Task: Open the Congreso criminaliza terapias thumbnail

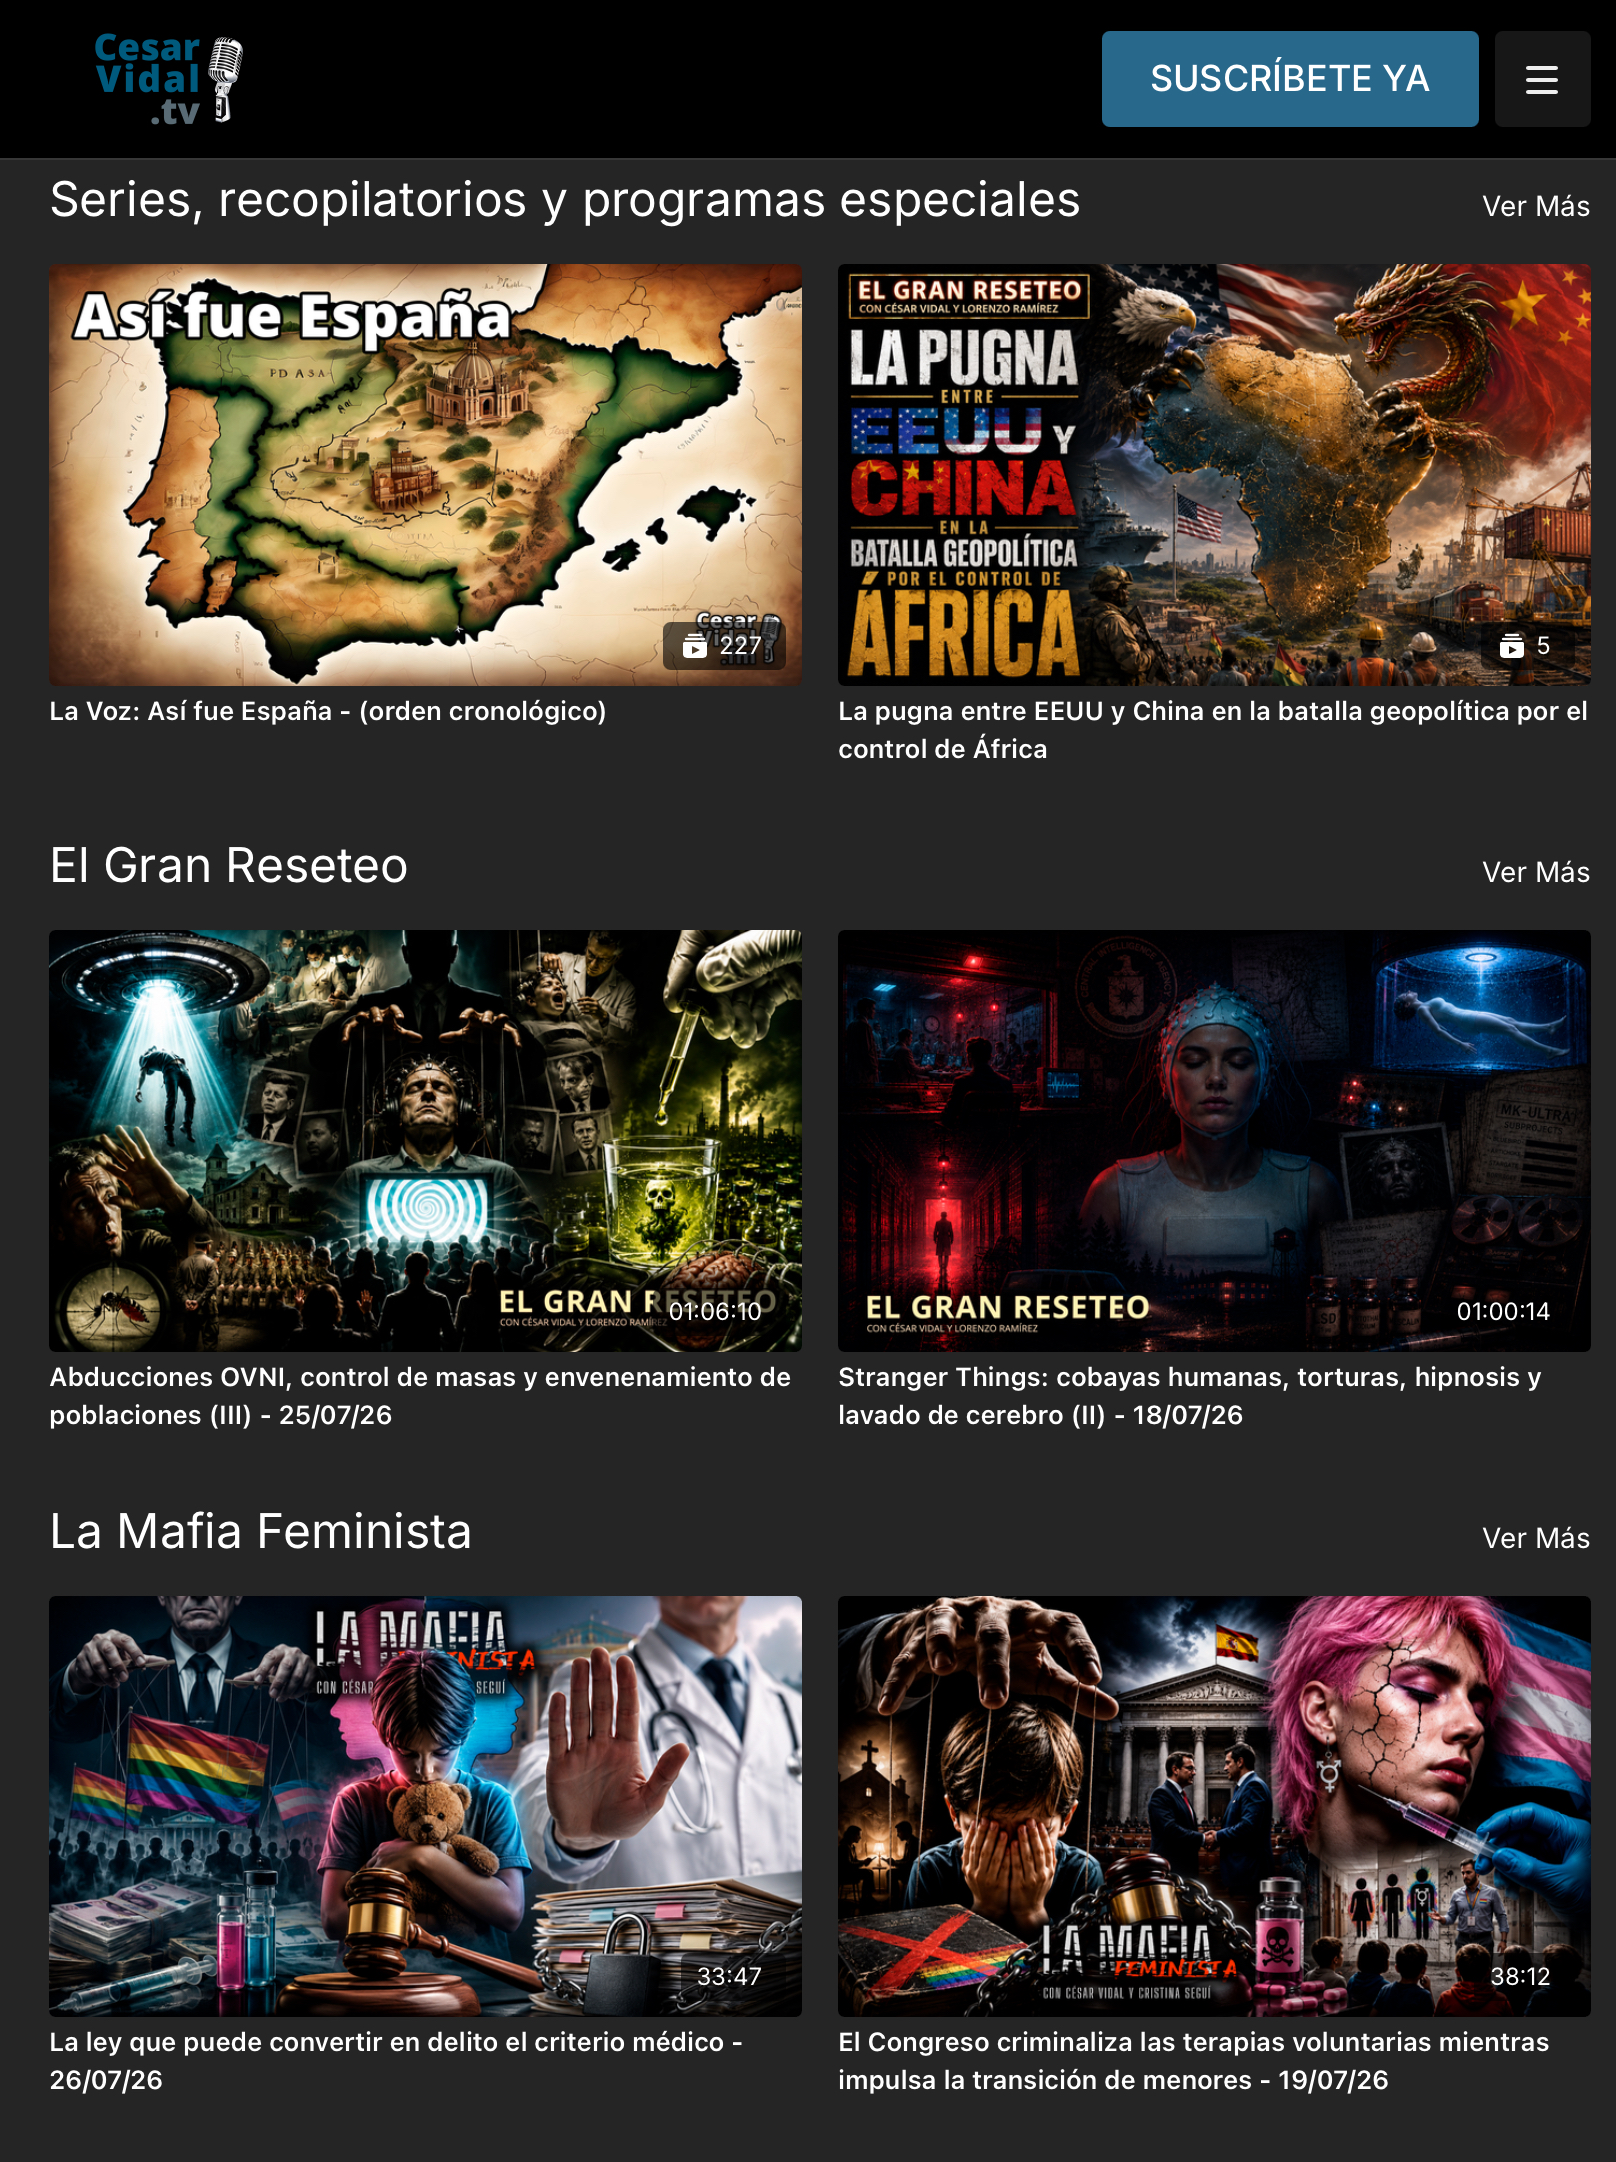Action: point(1214,1806)
